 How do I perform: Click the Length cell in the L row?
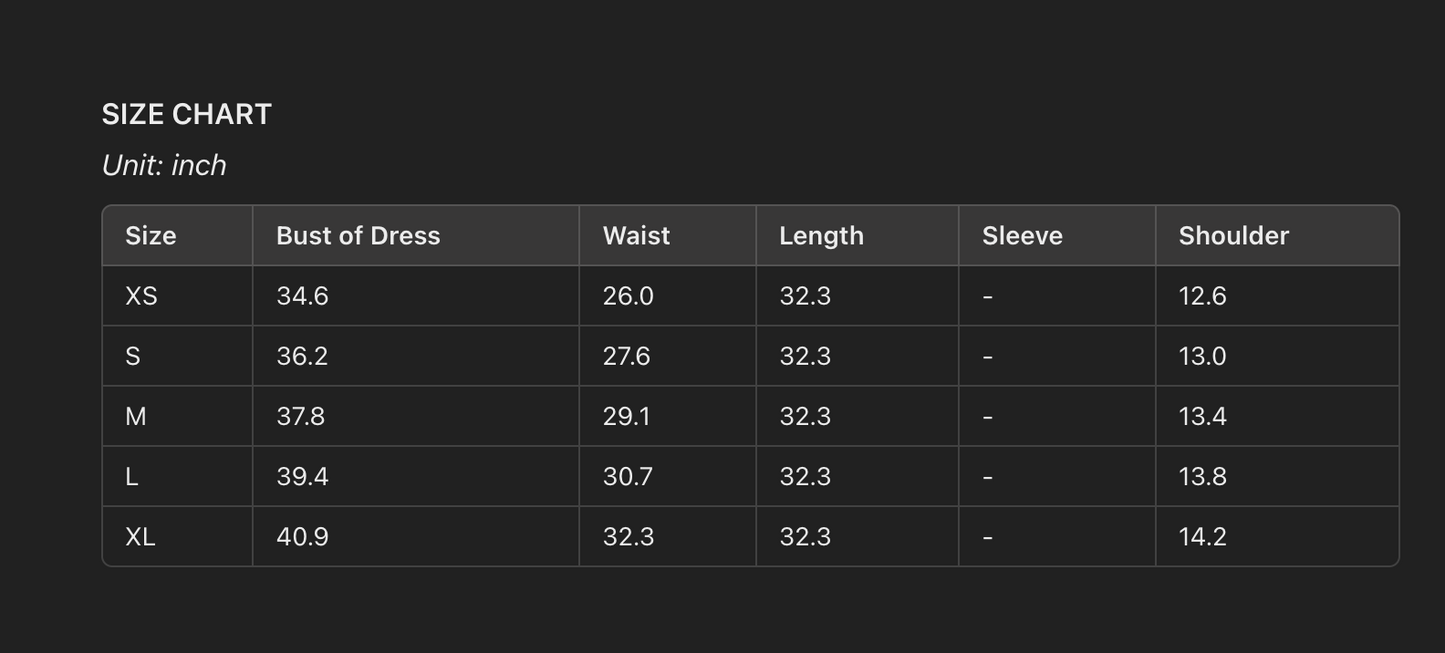click(x=805, y=477)
